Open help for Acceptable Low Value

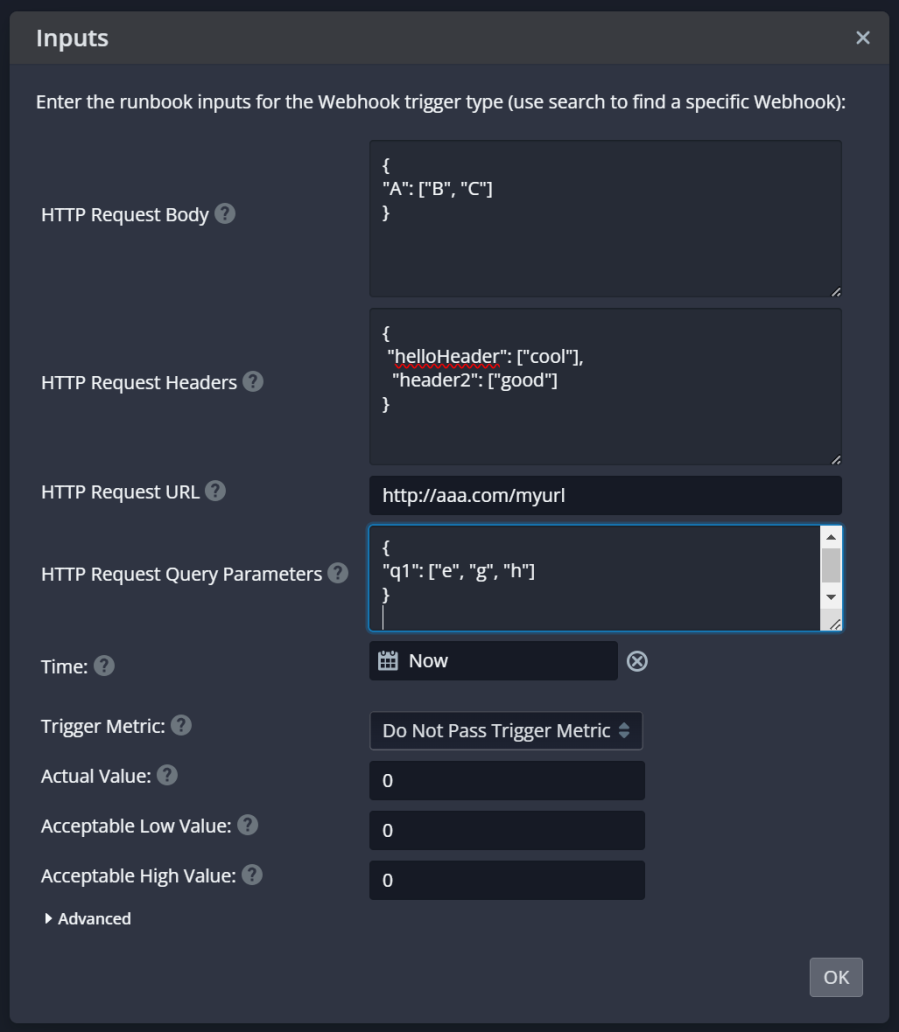click(x=247, y=825)
